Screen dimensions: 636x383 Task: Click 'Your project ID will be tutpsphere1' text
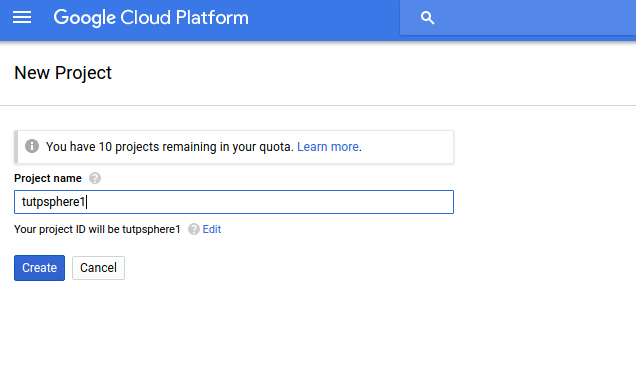pyautogui.click(x=97, y=229)
